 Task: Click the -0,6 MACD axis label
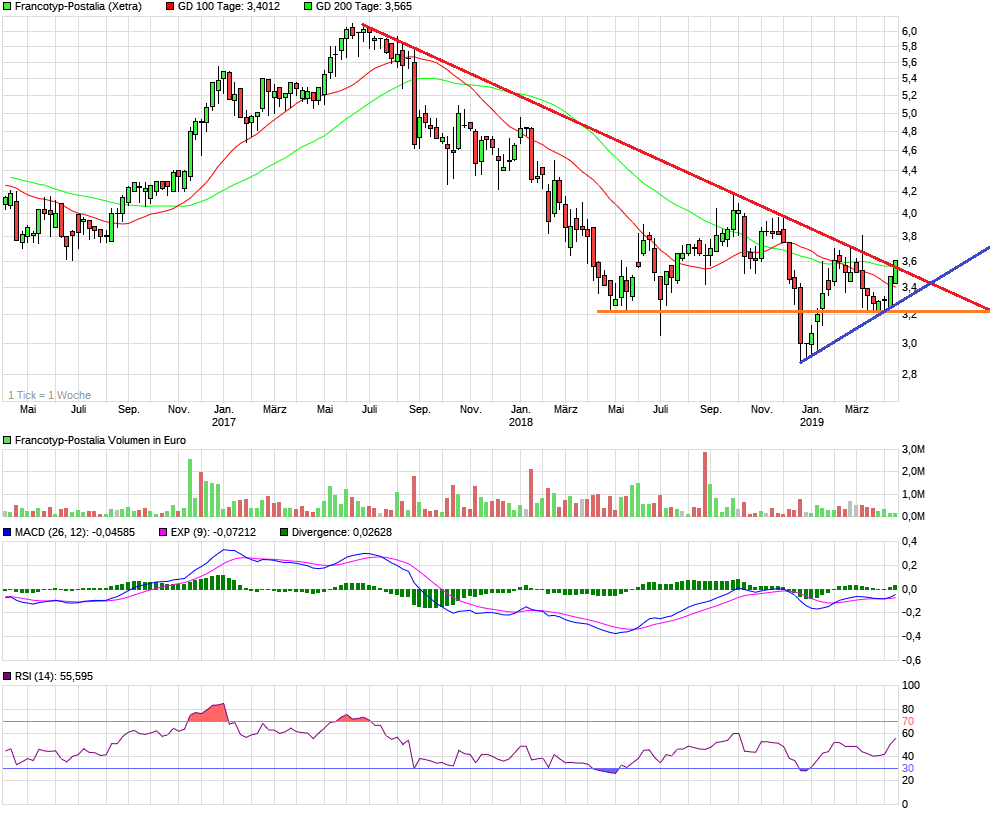910,661
